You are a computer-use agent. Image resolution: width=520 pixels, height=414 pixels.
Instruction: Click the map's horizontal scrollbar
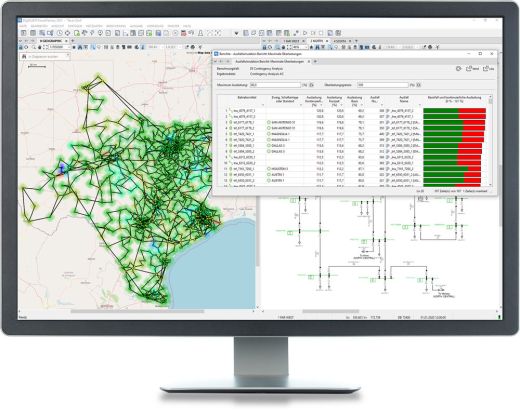click(x=137, y=311)
